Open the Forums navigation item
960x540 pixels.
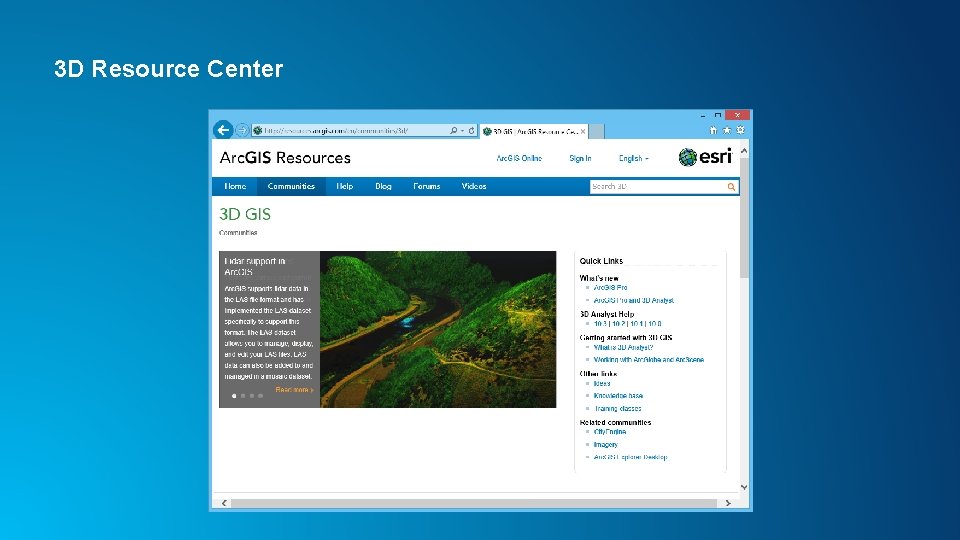click(x=427, y=186)
